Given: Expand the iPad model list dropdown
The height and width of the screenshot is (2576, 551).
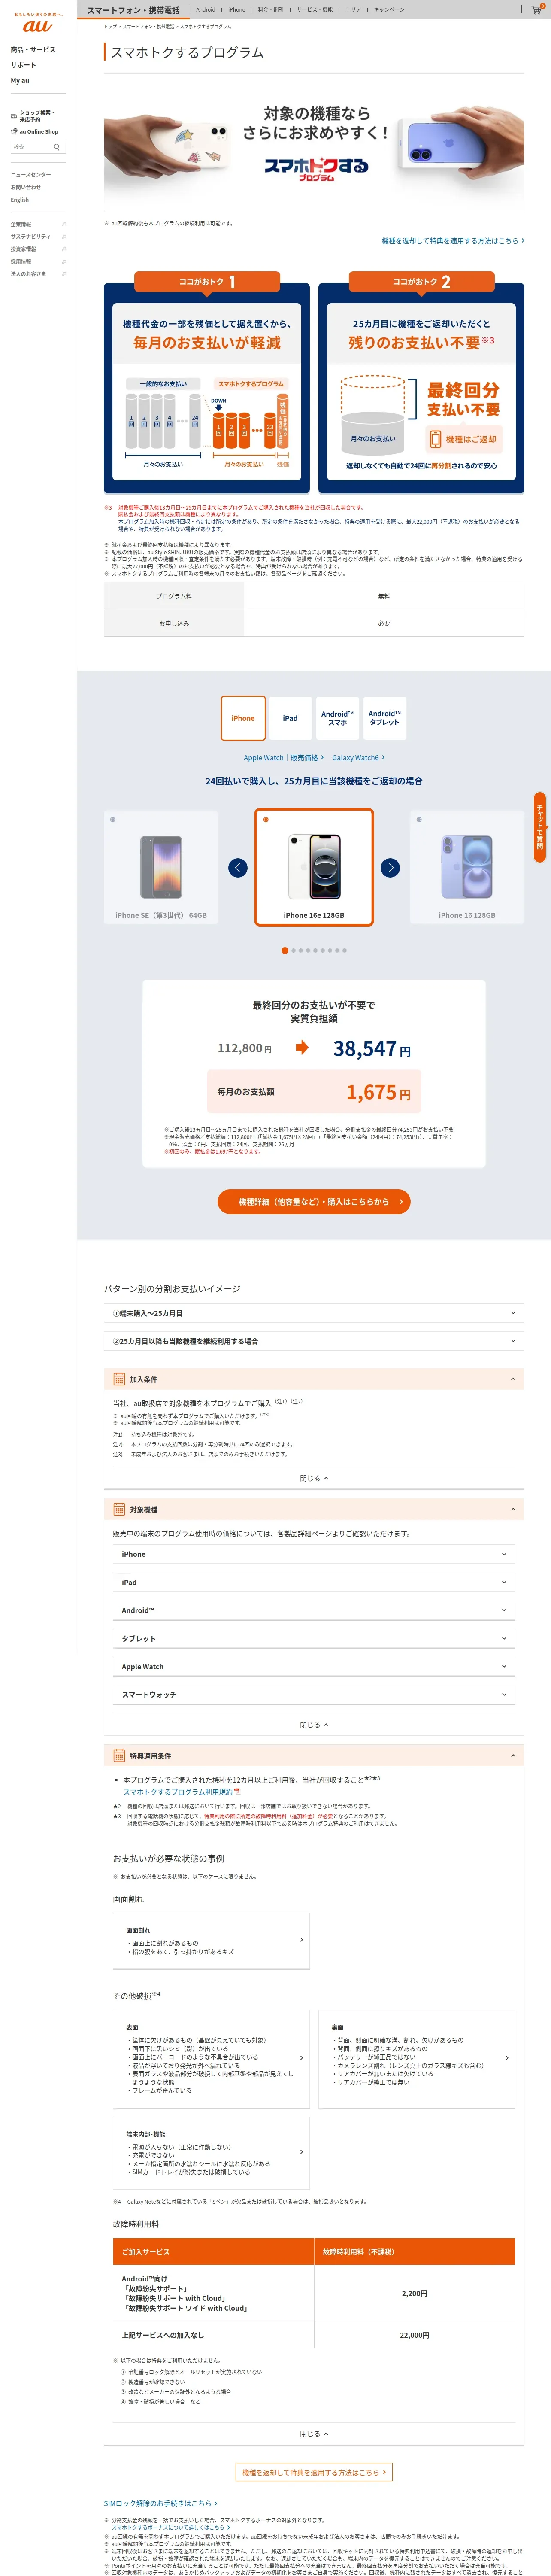Looking at the screenshot, I should (314, 1582).
